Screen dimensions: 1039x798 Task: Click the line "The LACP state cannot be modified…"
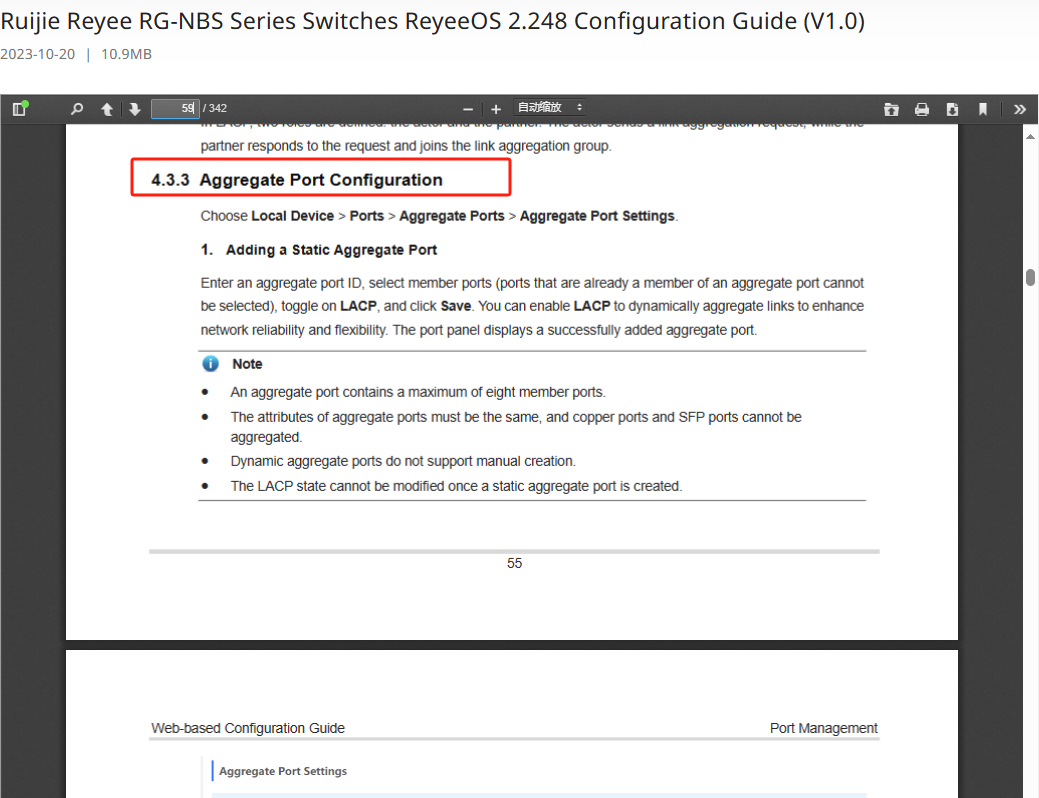pos(456,486)
